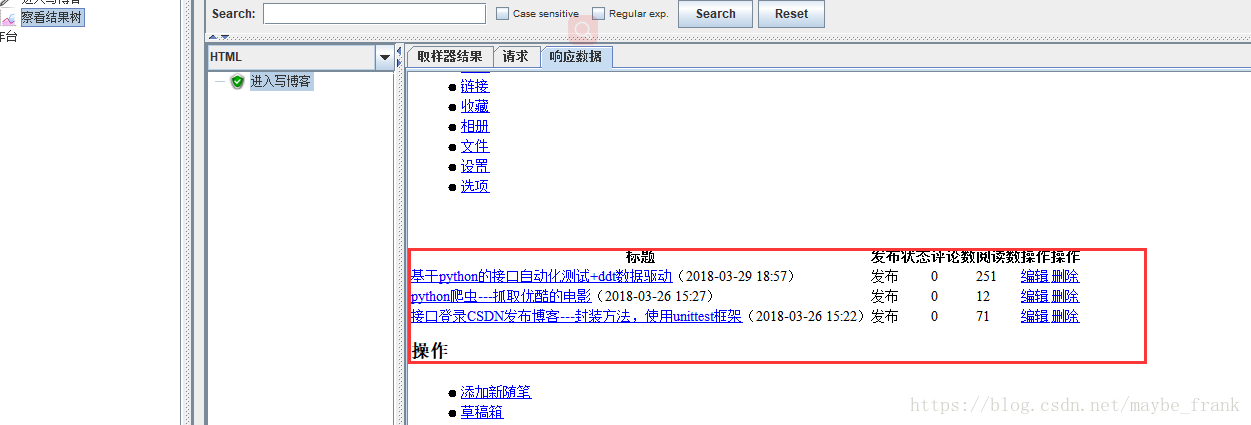The width and height of the screenshot is (1251, 425).
Task: Open the 链接 link
Action: (475, 87)
